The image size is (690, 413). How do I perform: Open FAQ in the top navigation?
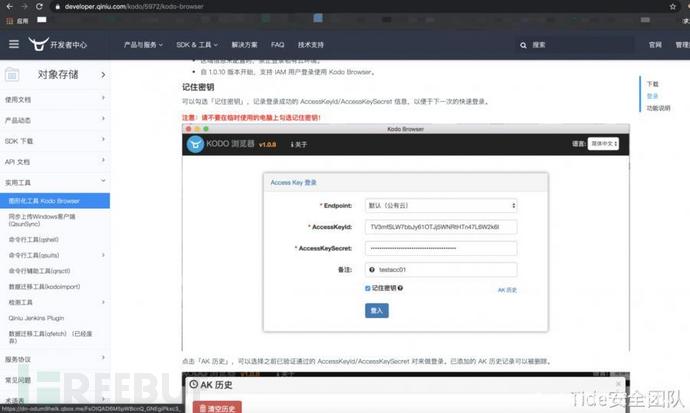(278, 45)
